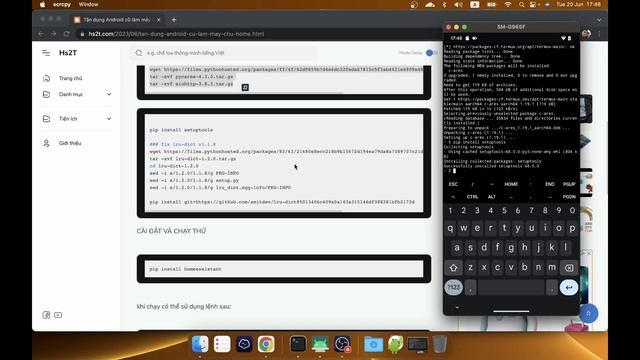Tap the shift key on phone keyboard
Viewport: 640px width, 360px height.
click(453, 268)
